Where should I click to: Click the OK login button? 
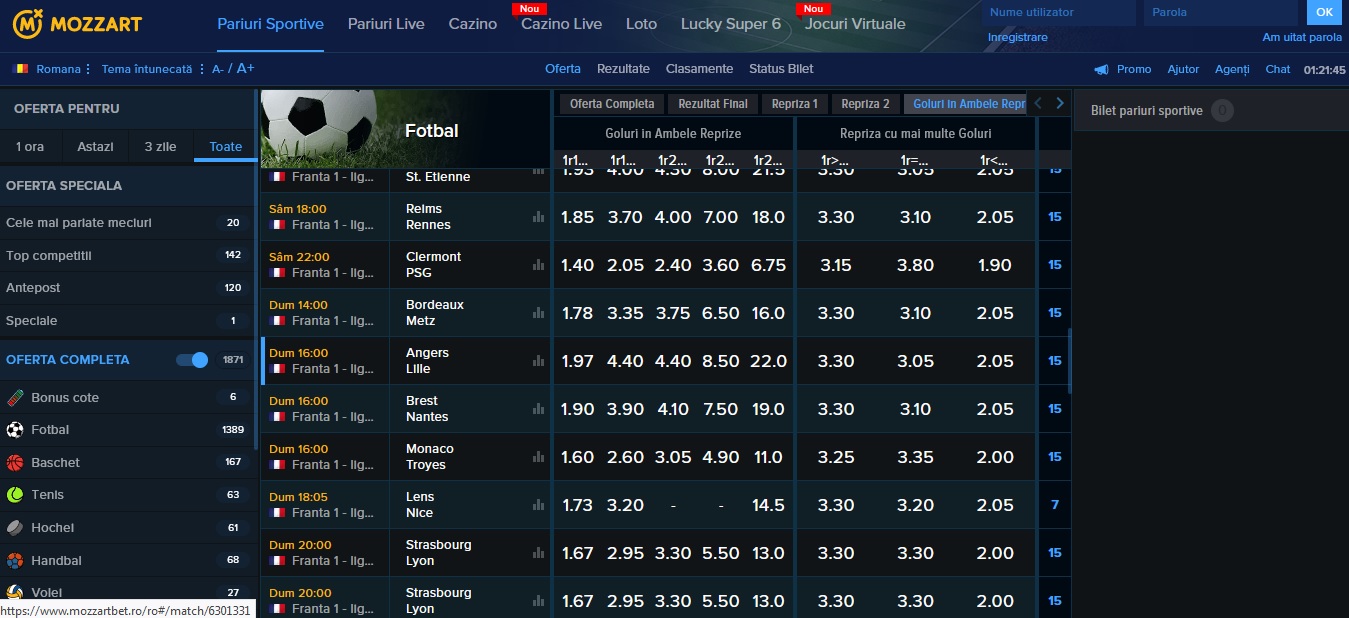click(x=1324, y=12)
